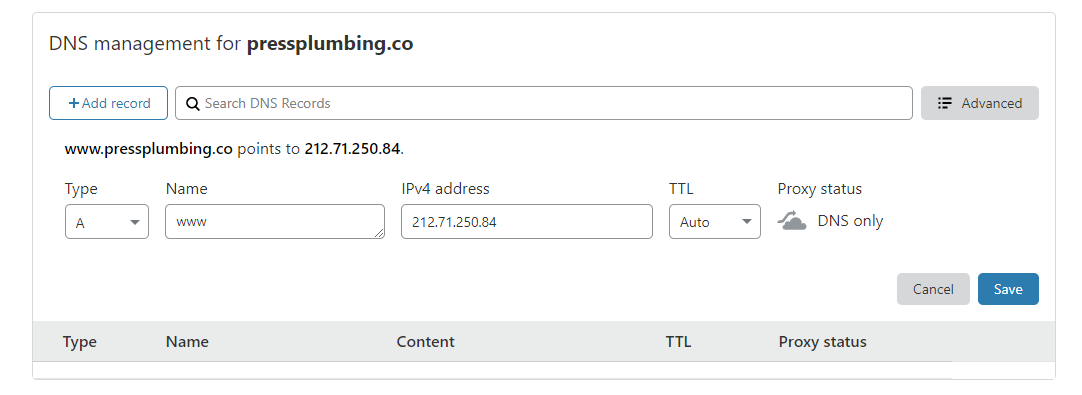The width and height of the screenshot is (1082, 395).
Task: Click the bold www.pressplumbing.co summary text
Action: pyautogui.click(x=148, y=149)
